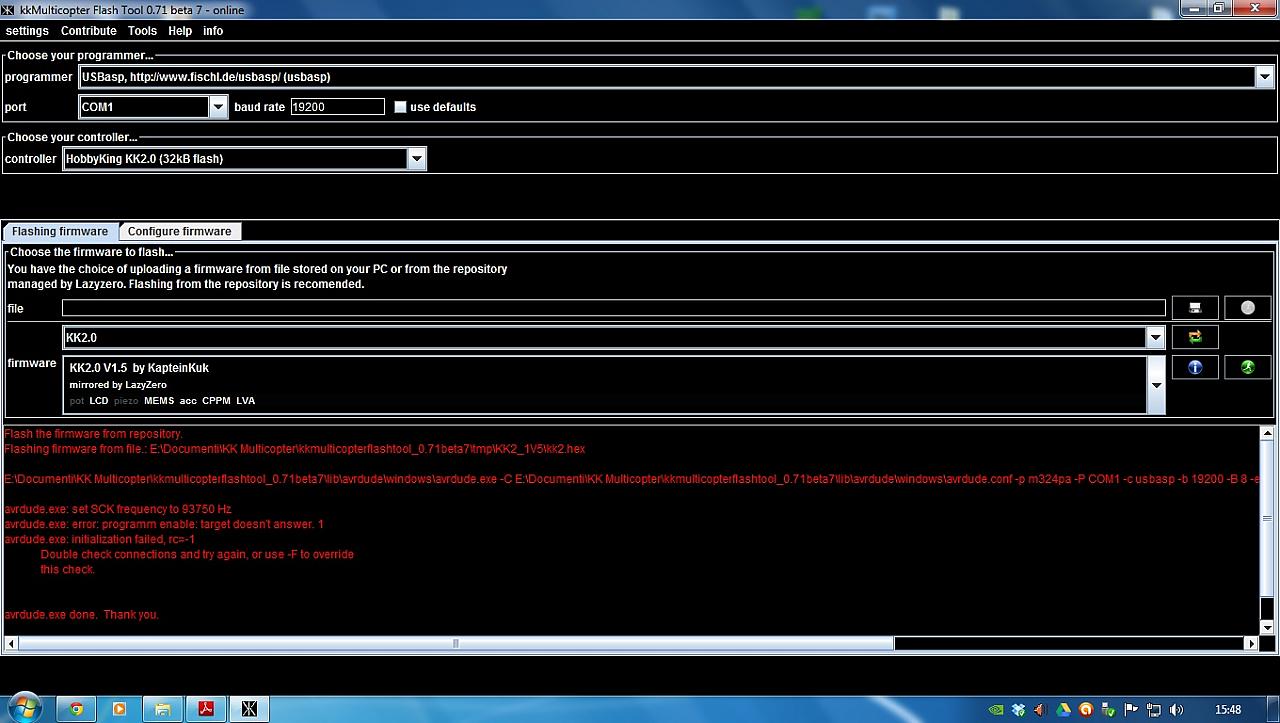Screen dimensions: 1280x723
Task: Click the 'avrdude.exe done. Thank you.' log line
Action: click(x=82, y=615)
